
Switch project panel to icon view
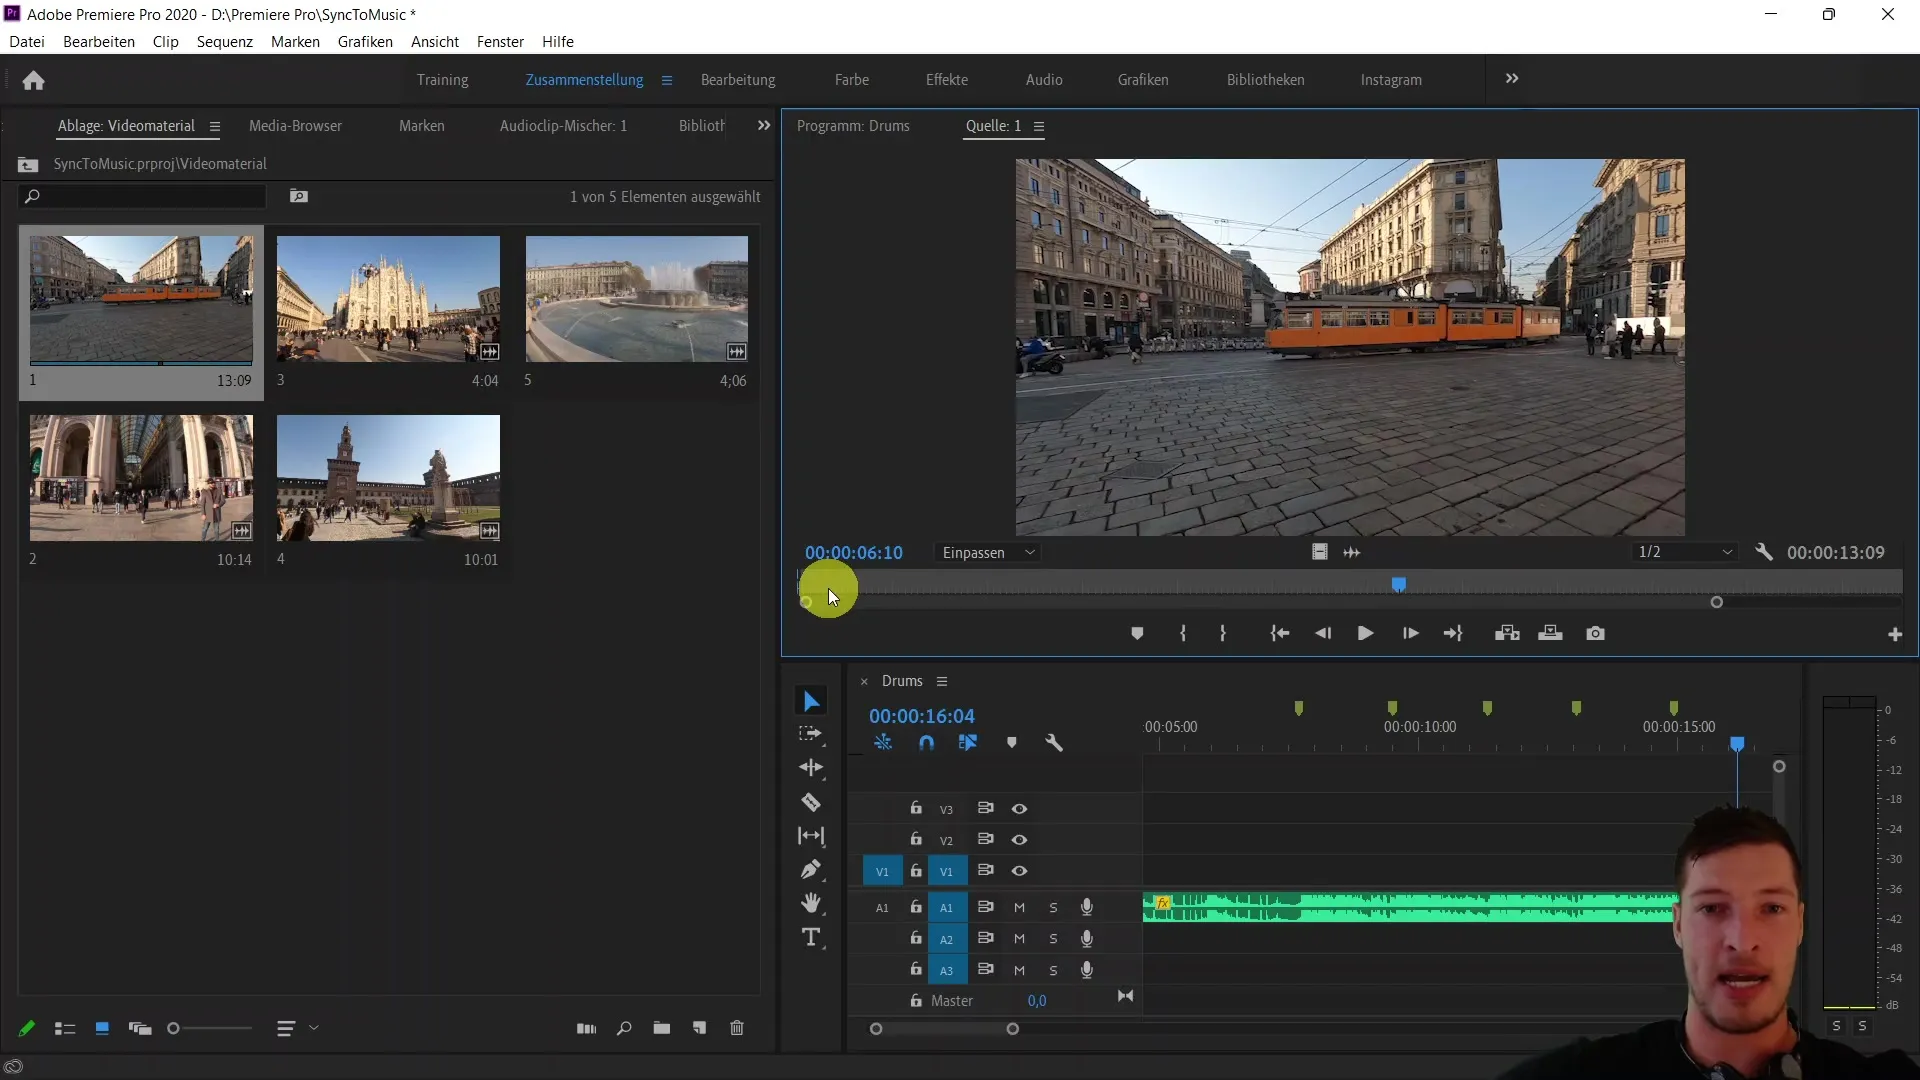point(102,1028)
